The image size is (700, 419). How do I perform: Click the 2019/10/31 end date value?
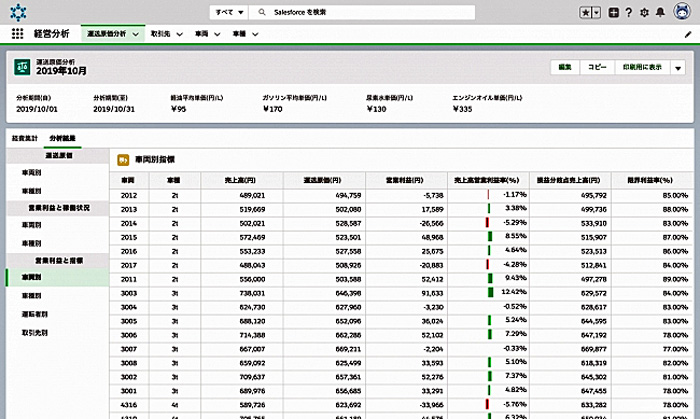114,109
